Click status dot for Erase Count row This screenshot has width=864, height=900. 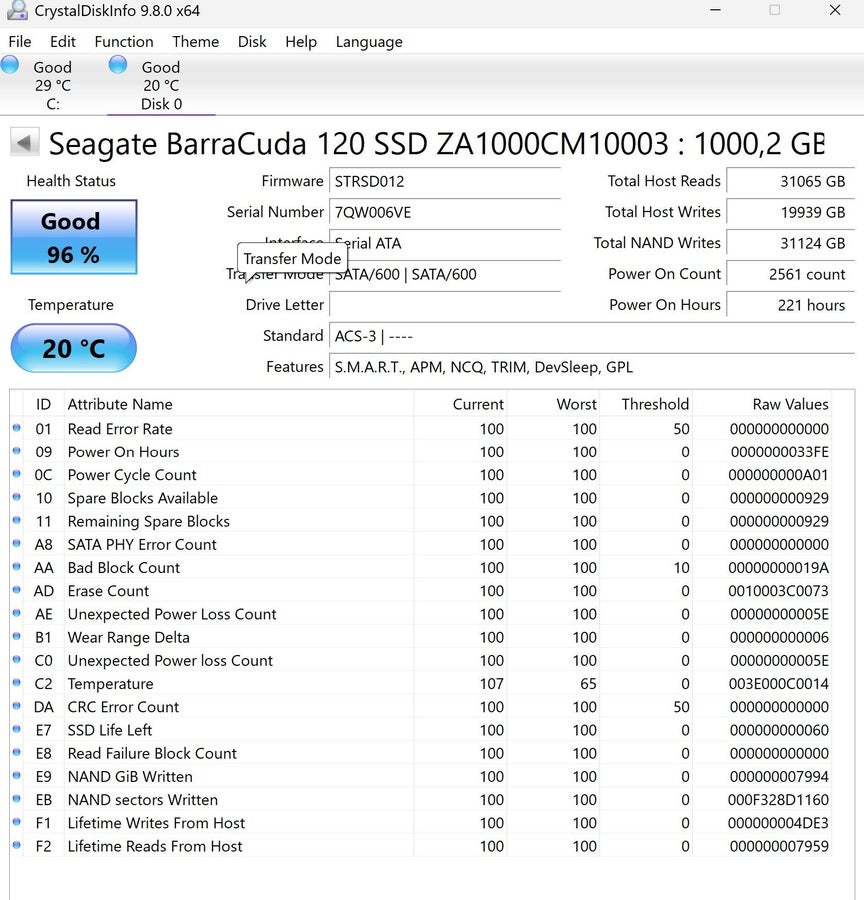[17, 589]
